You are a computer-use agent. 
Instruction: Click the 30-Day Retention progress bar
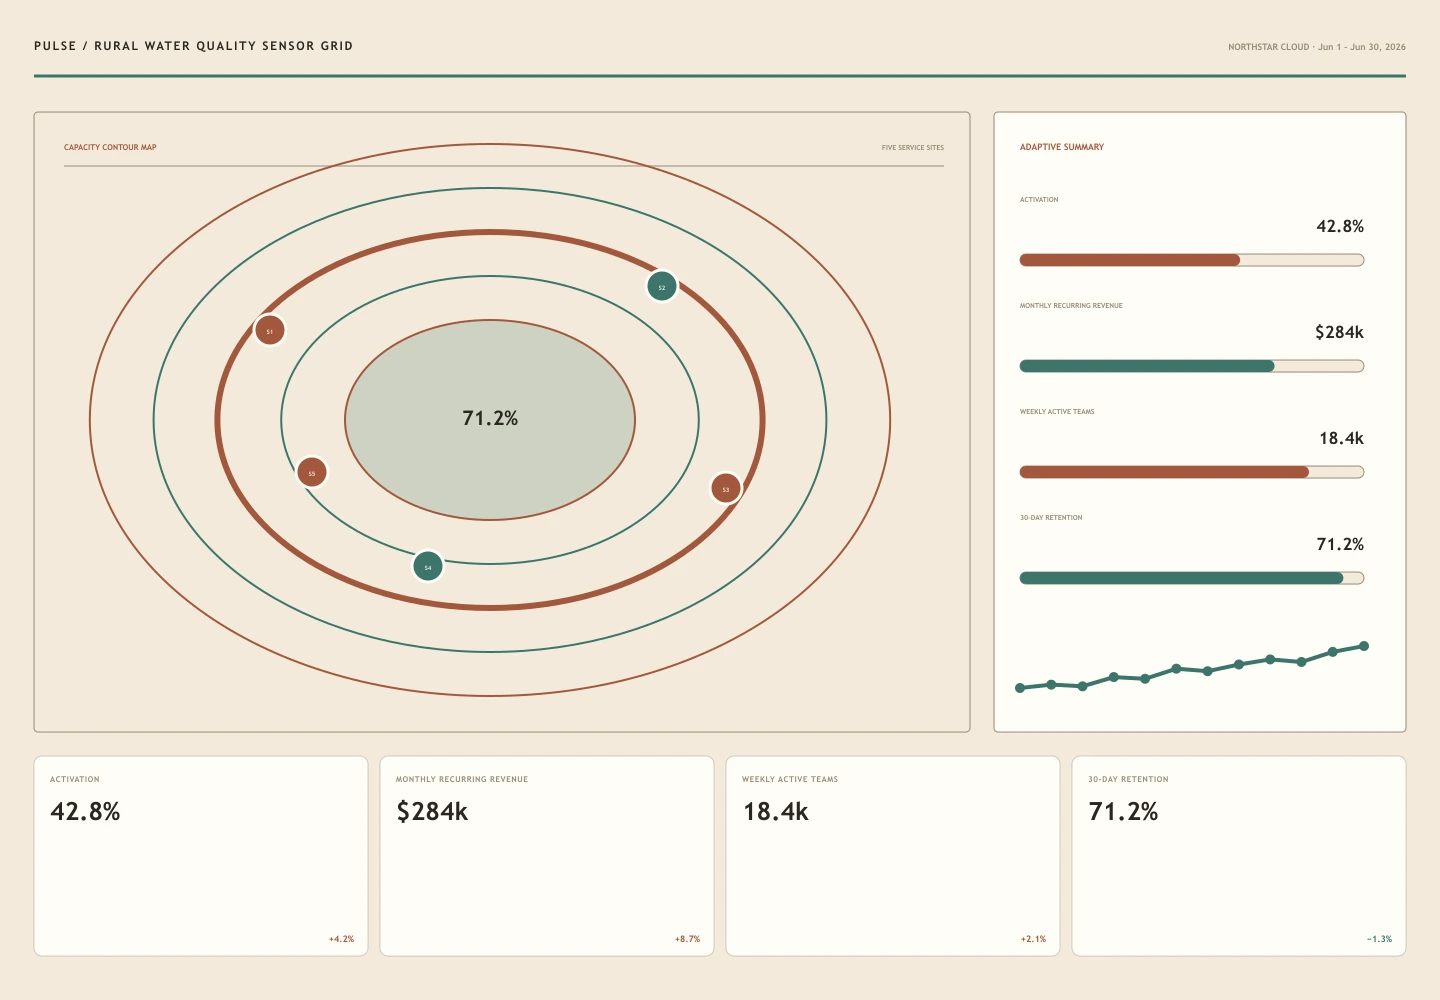pos(1192,578)
